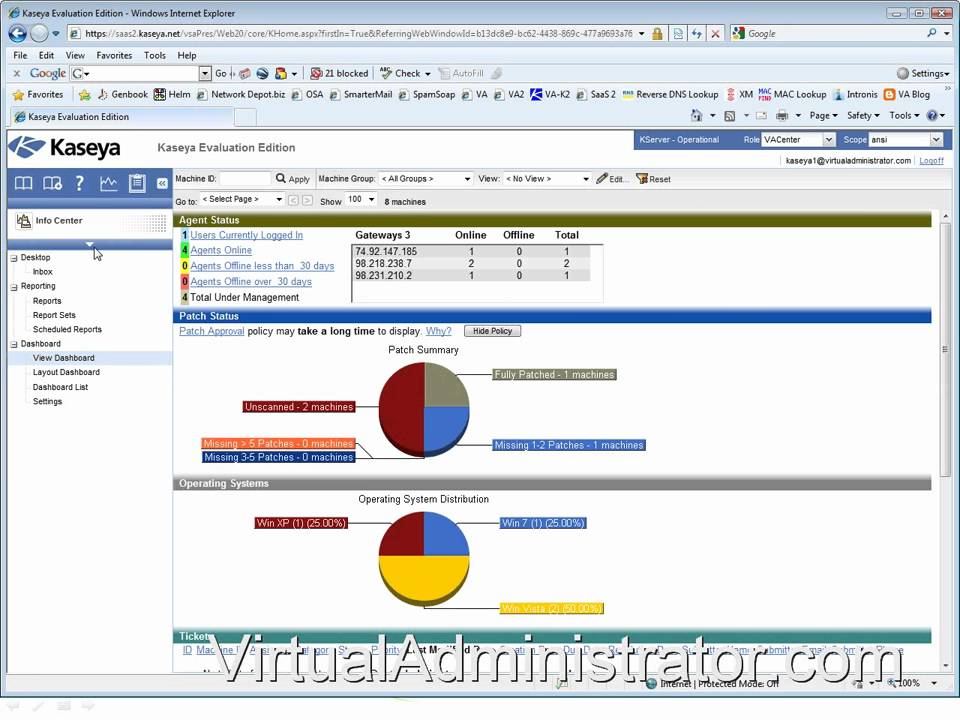Image resolution: width=960 pixels, height=720 pixels.
Task: Click the Missing 1-2 Patches pie label
Action: pyautogui.click(x=569, y=445)
